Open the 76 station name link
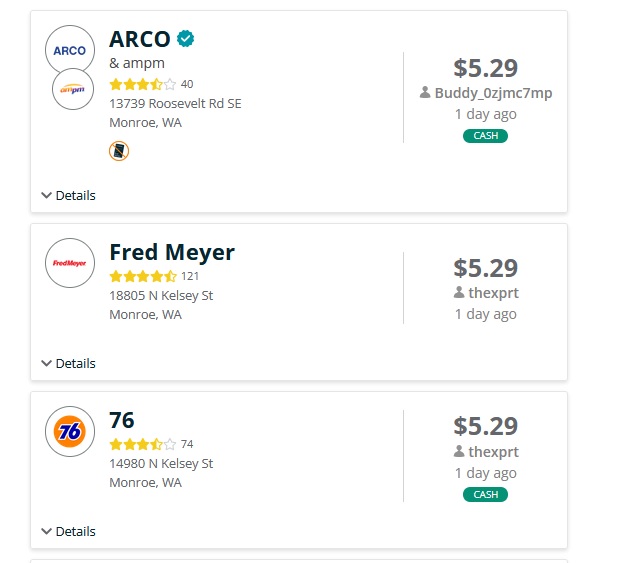Screen dimensions: 644x563 coord(122,419)
